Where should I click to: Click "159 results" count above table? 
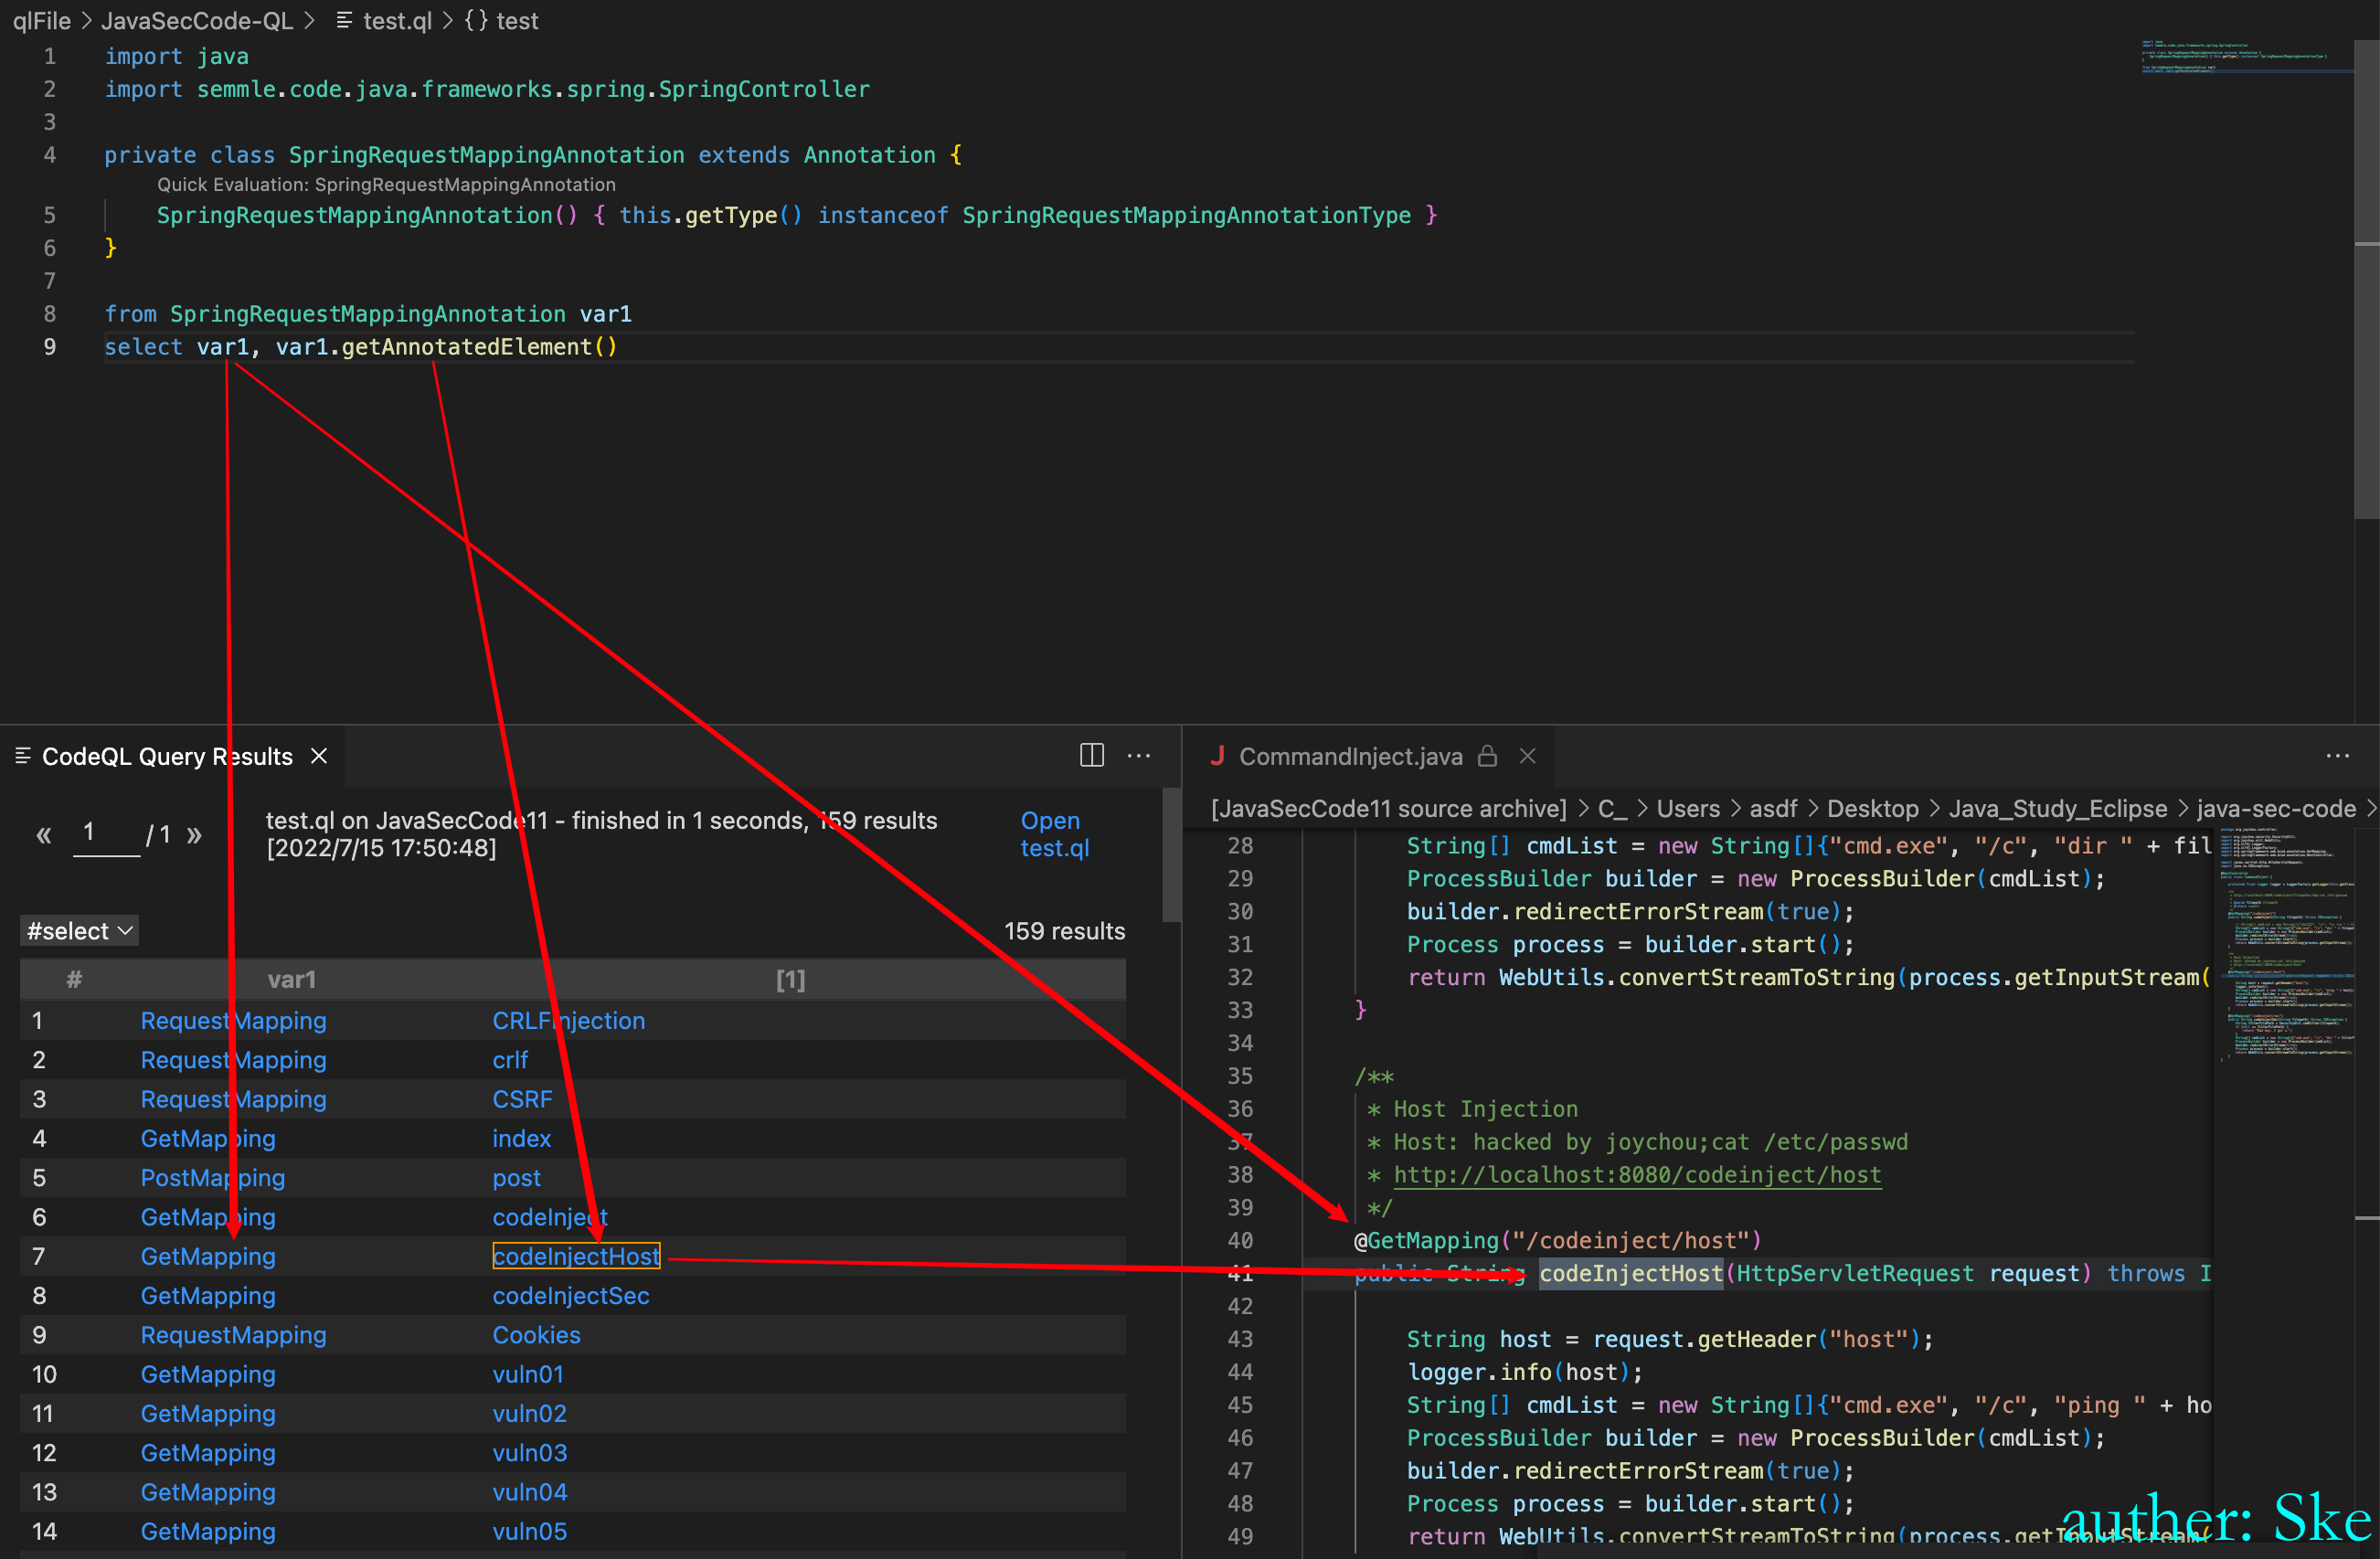1064,931
